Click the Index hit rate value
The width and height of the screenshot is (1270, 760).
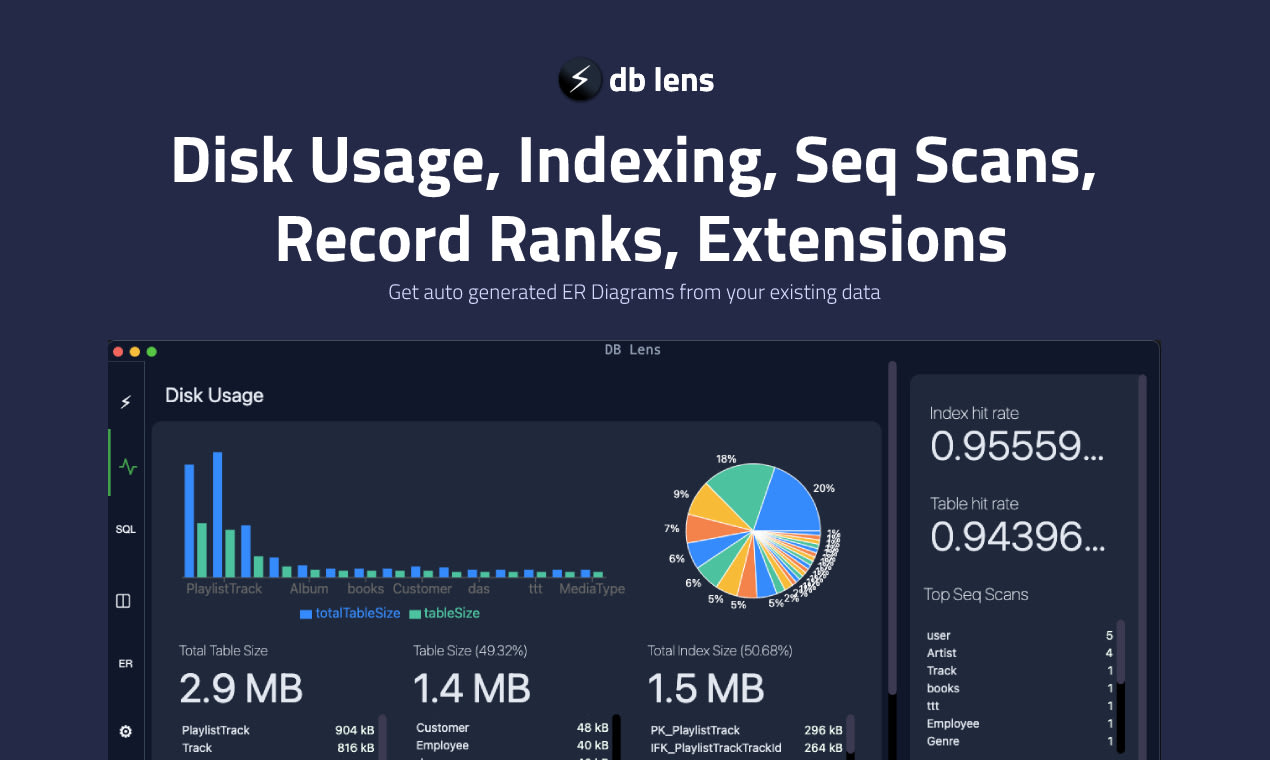tap(1017, 448)
